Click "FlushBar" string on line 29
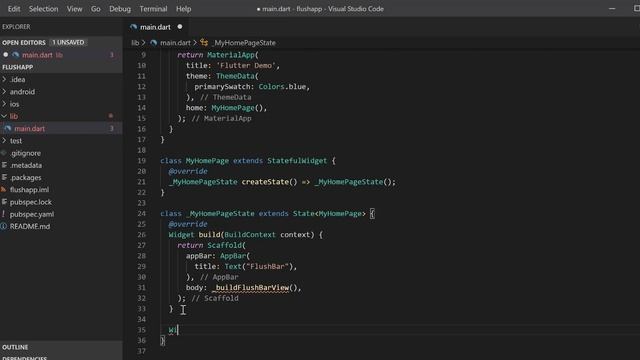Viewport: 640px width, 360px height. pos(267,267)
